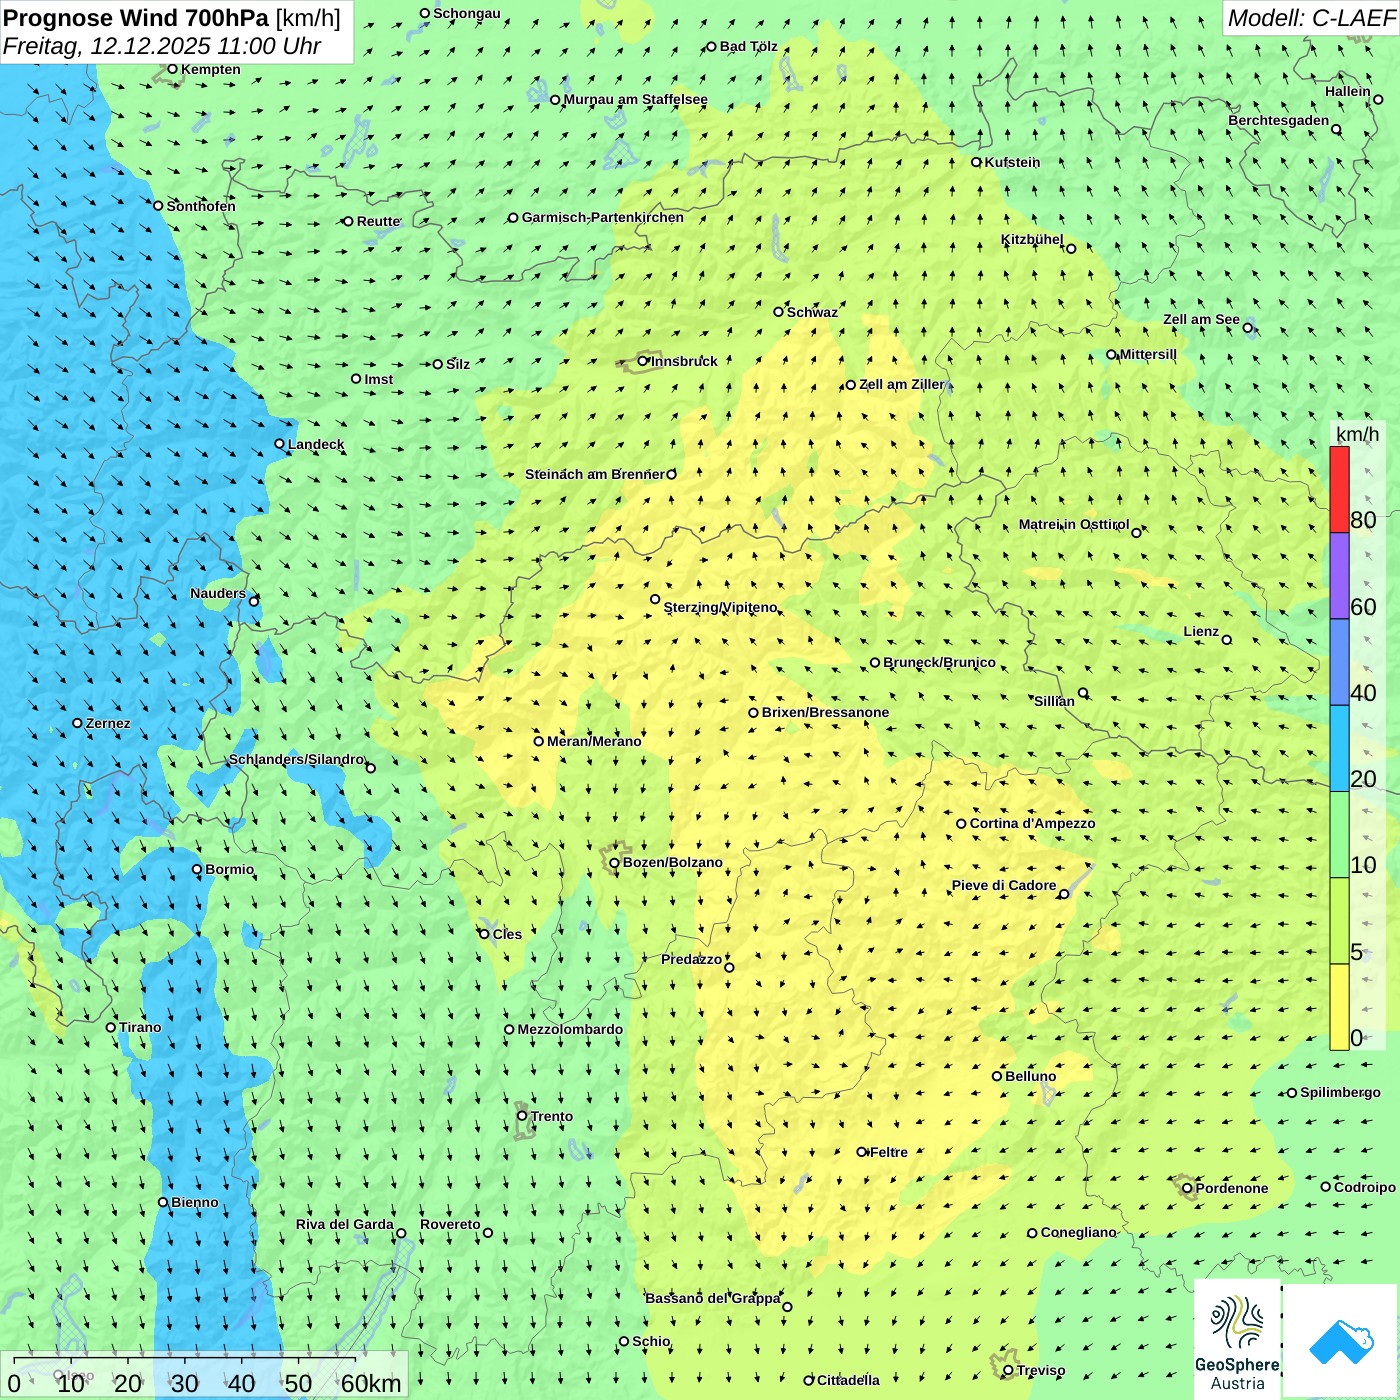The height and width of the screenshot is (1400, 1400).
Task: Click the Tirano city marker
Action: pos(111,1027)
